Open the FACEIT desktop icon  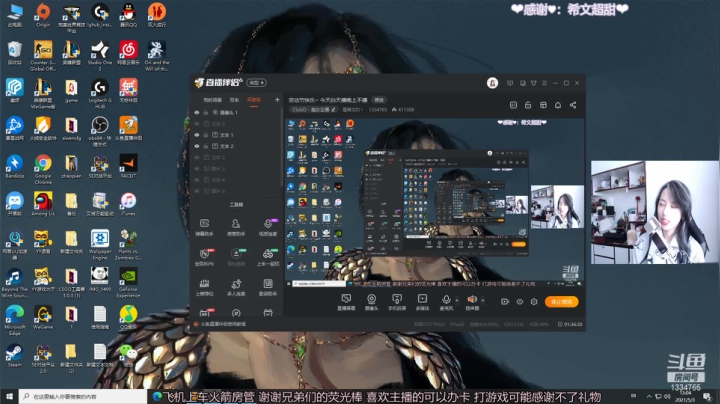coord(128,166)
